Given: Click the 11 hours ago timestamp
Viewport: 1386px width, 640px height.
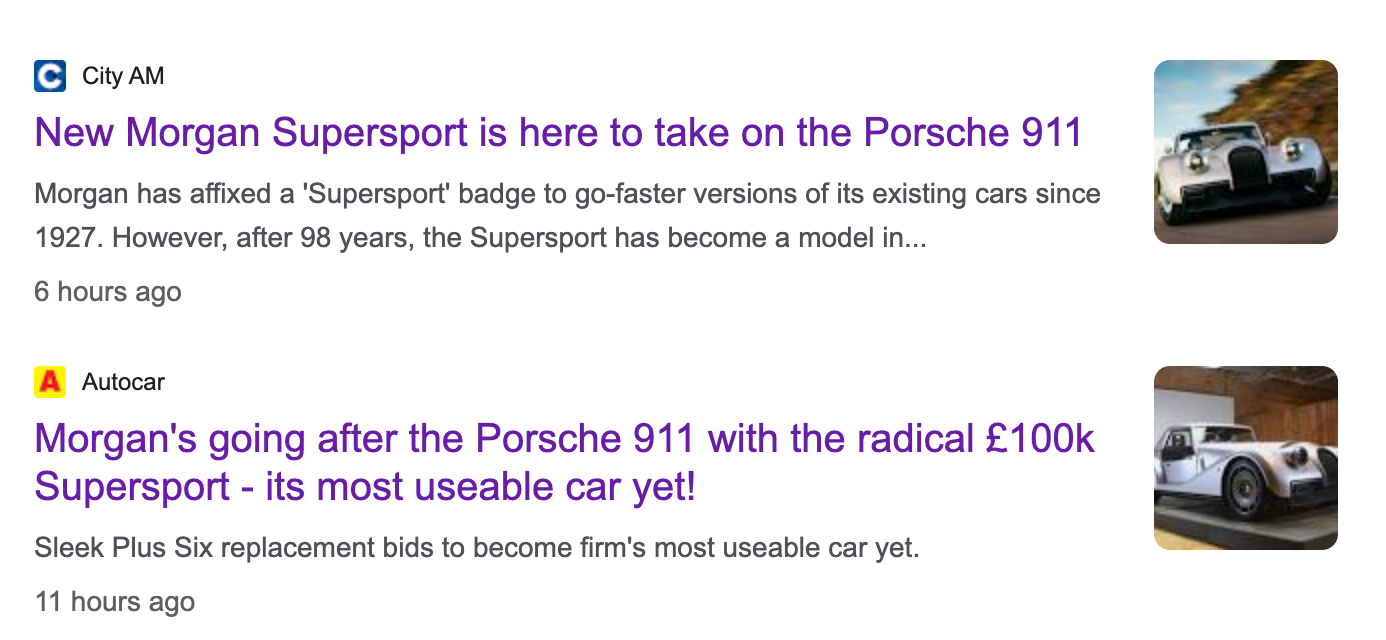Looking at the screenshot, I should pyautogui.click(x=114, y=602).
